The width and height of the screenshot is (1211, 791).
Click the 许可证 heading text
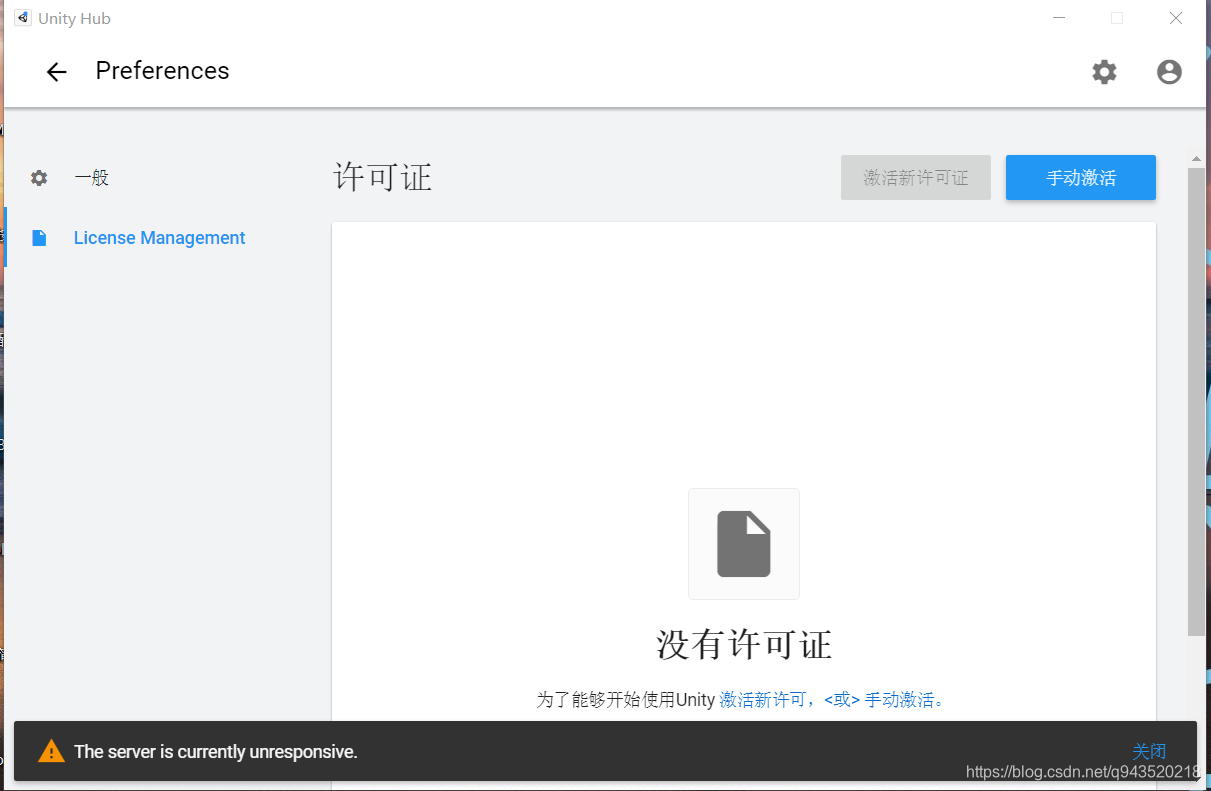click(x=382, y=178)
